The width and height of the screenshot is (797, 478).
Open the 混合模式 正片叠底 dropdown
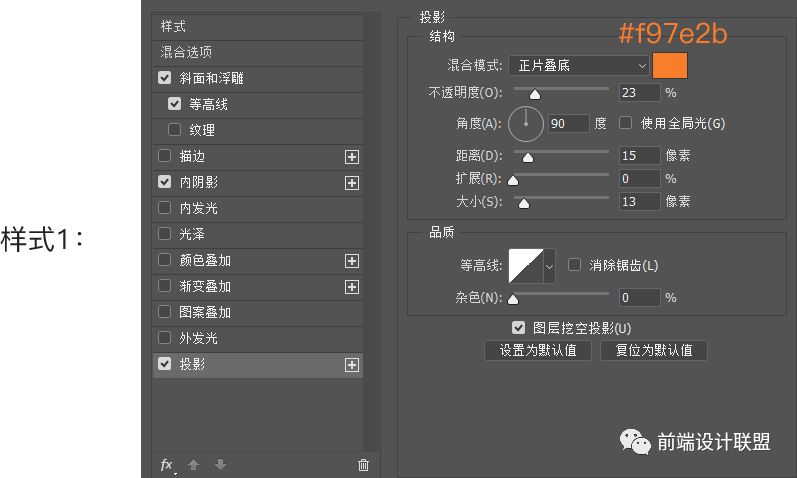point(579,66)
